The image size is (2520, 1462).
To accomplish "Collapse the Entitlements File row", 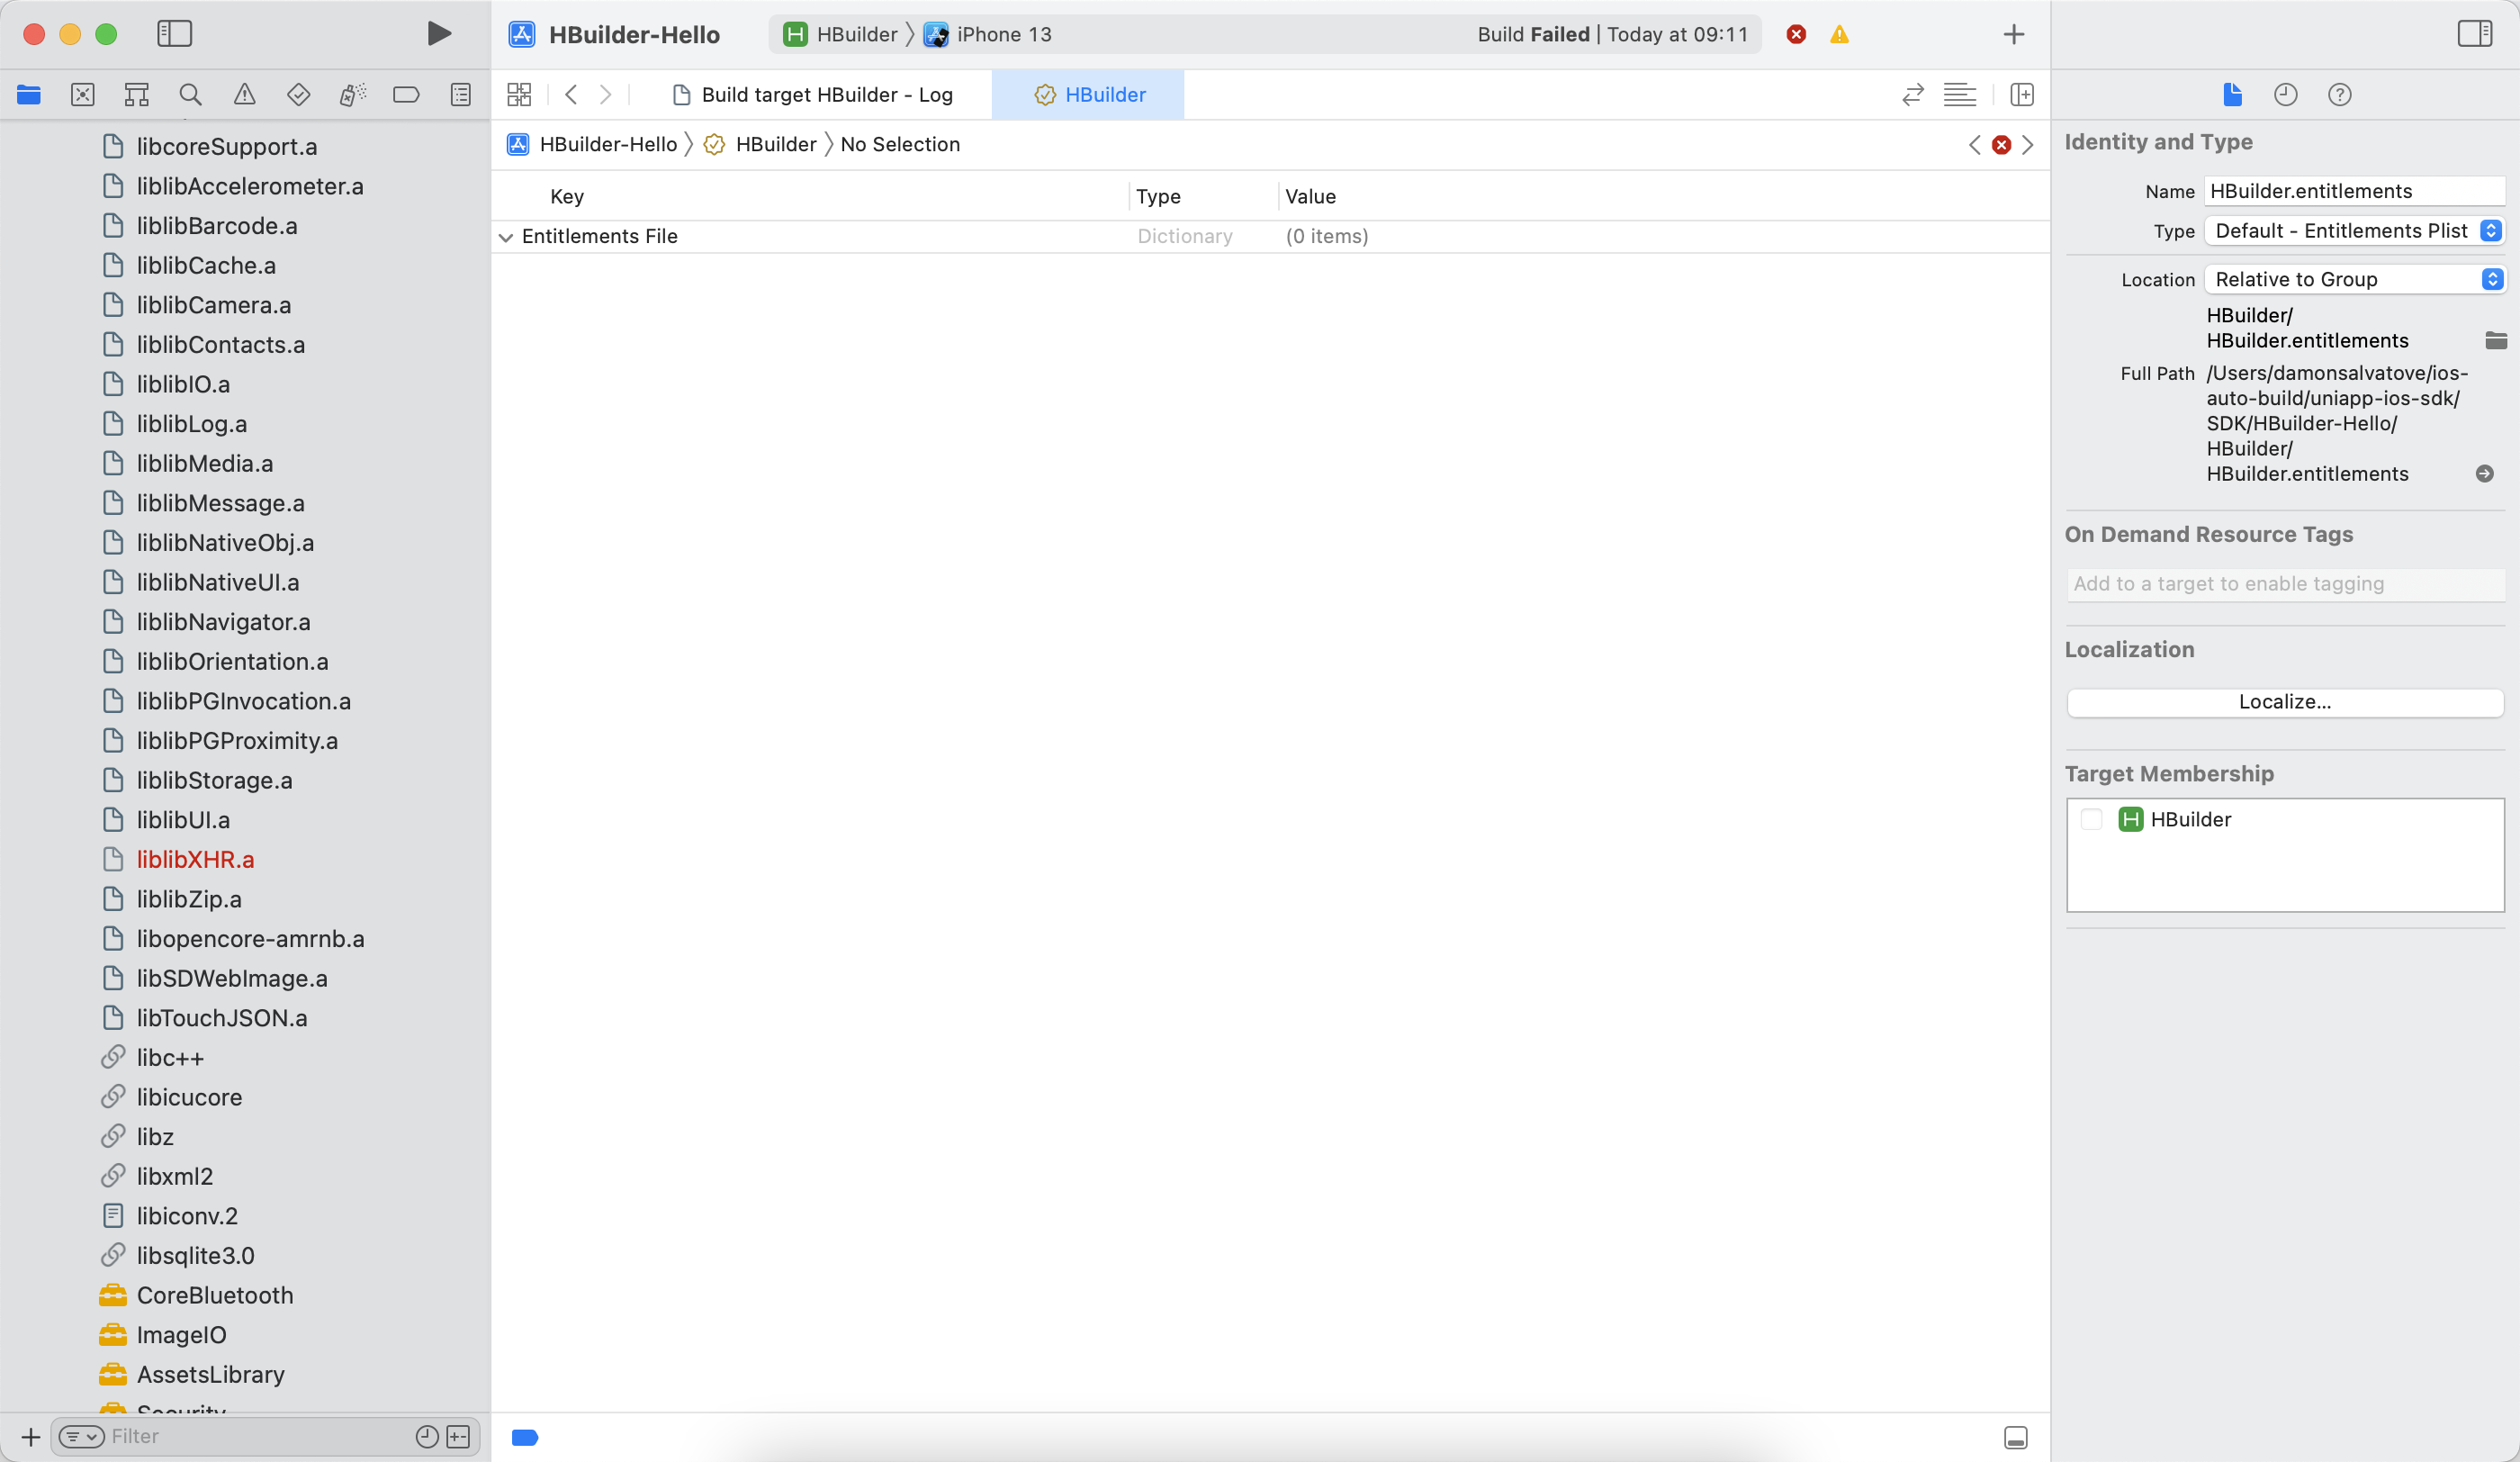I will point(506,237).
